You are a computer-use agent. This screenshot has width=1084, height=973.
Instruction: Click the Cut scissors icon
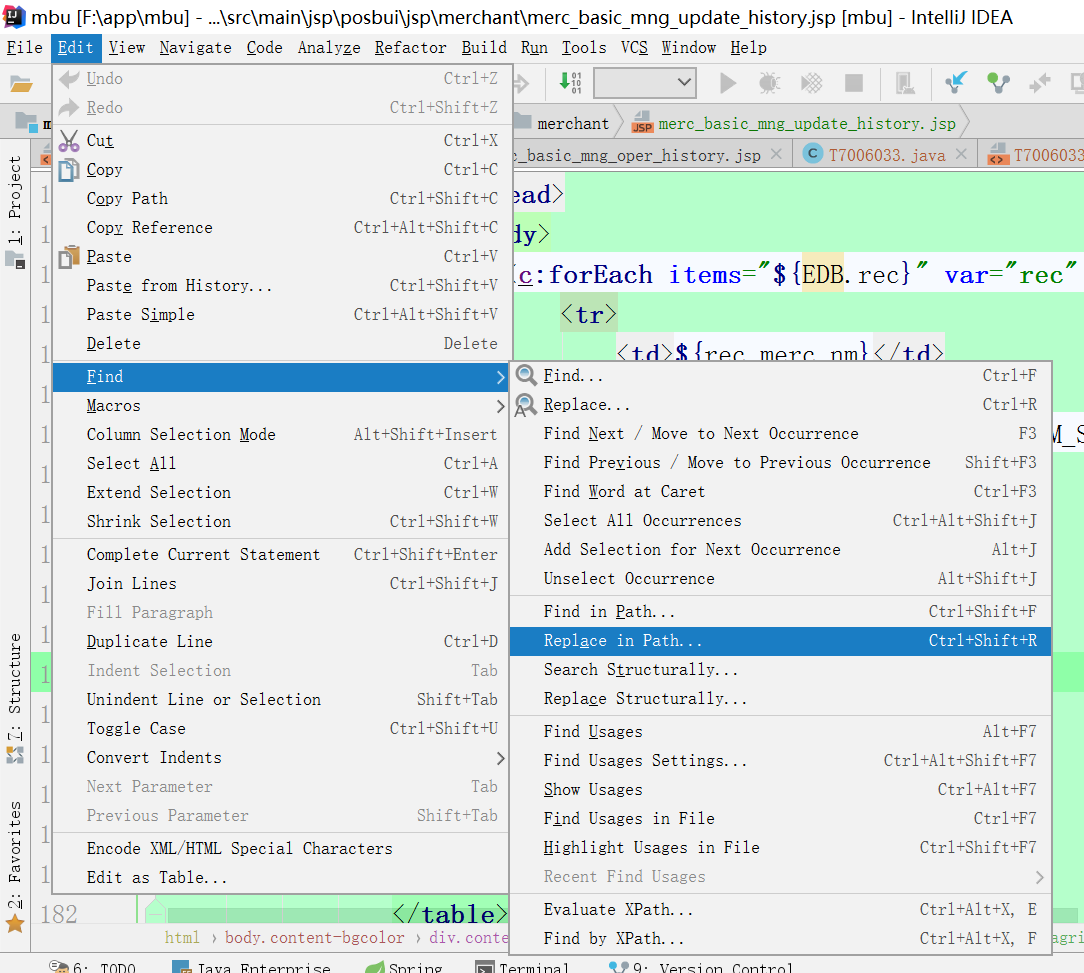coord(69,140)
